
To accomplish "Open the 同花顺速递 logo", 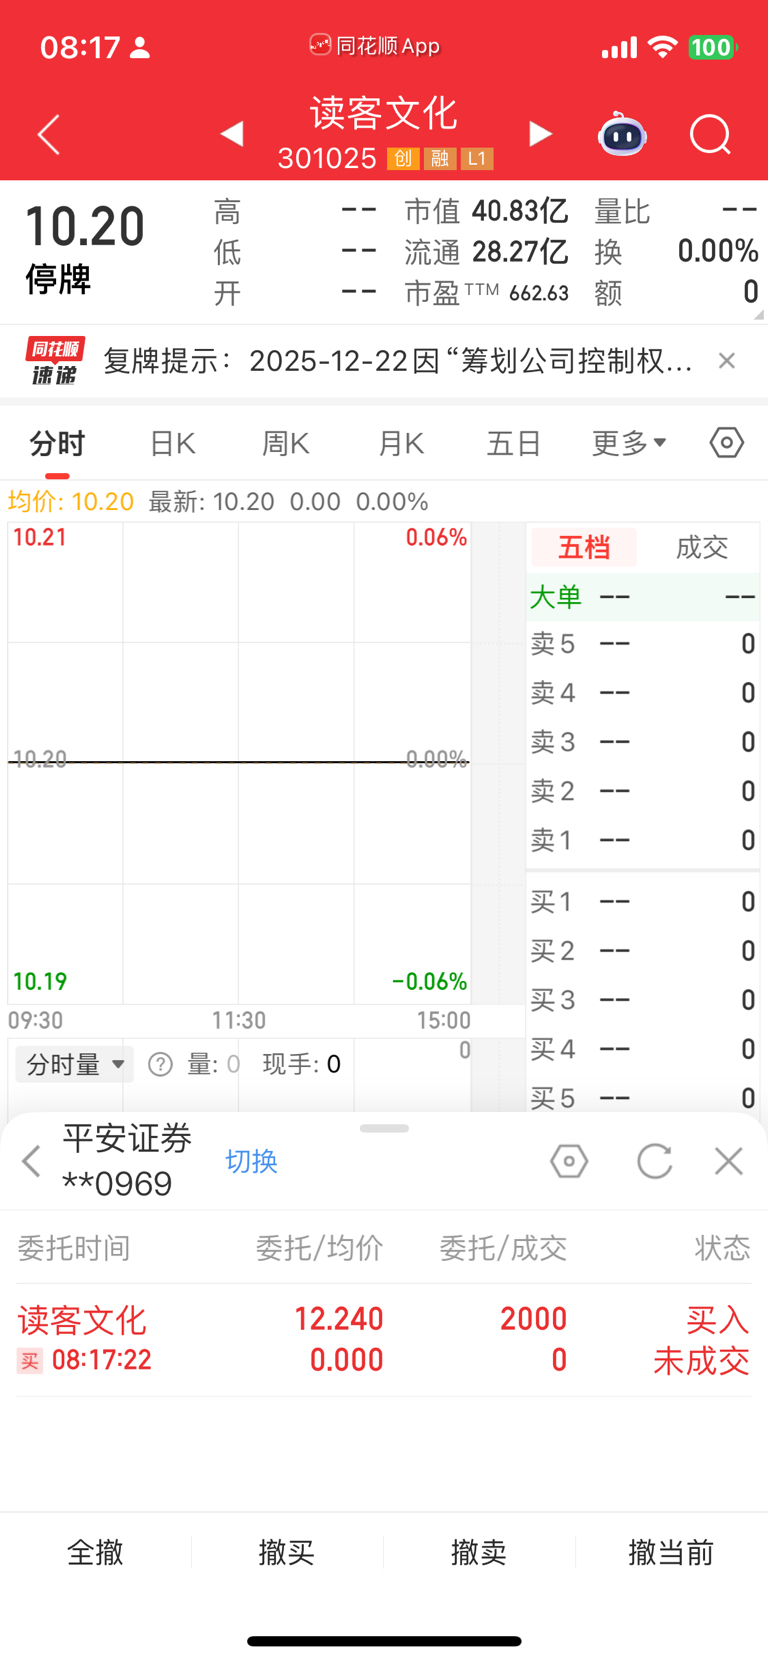I will coord(54,361).
